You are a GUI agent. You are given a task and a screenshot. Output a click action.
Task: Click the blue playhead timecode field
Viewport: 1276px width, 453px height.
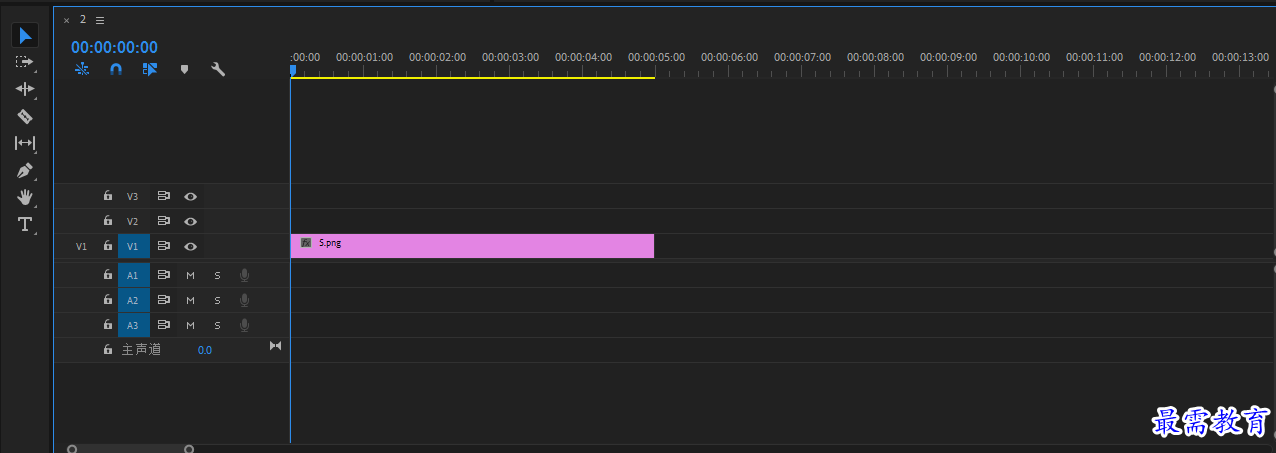(x=114, y=47)
